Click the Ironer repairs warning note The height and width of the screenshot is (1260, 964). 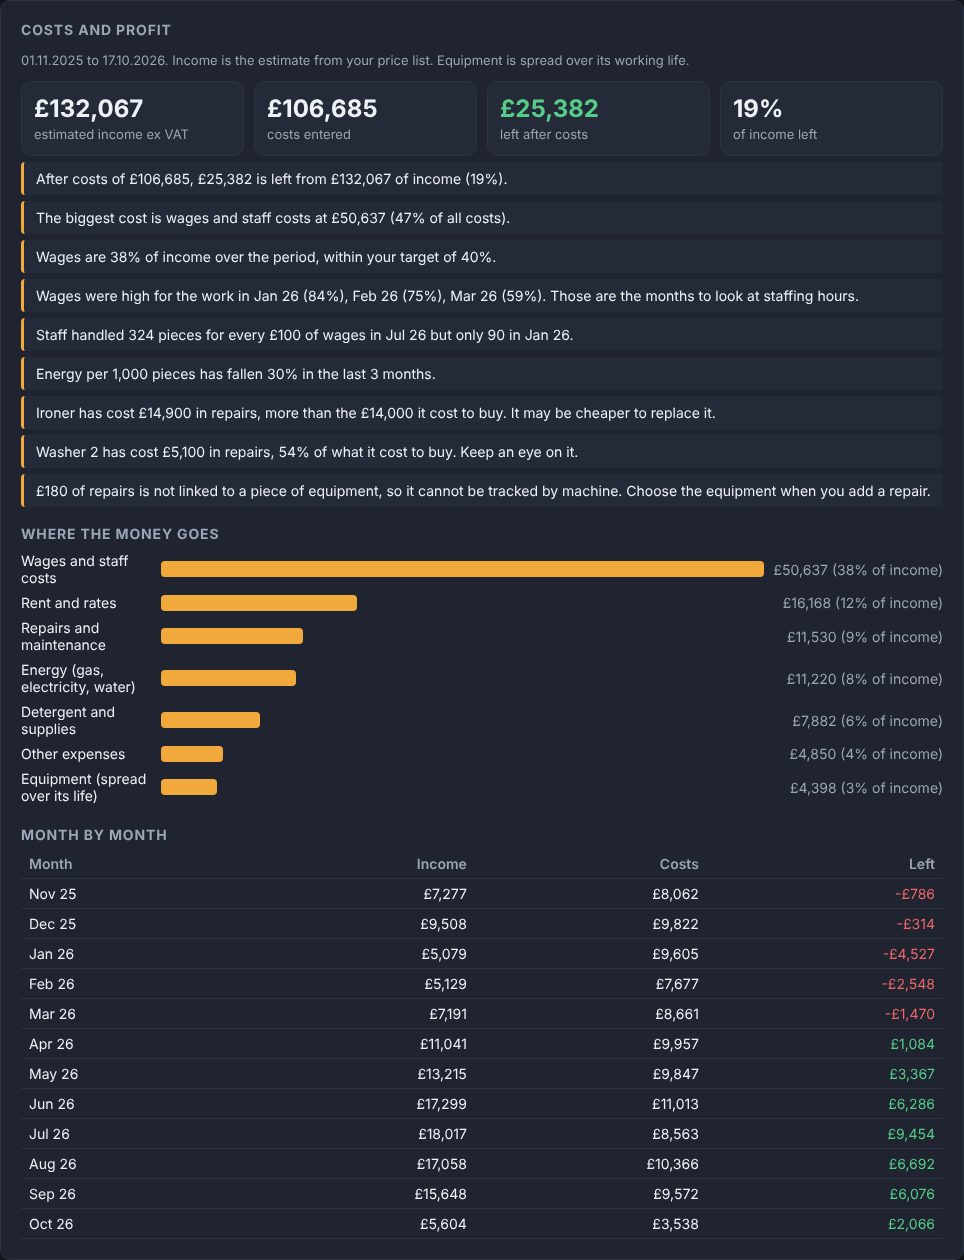[482, 413]
